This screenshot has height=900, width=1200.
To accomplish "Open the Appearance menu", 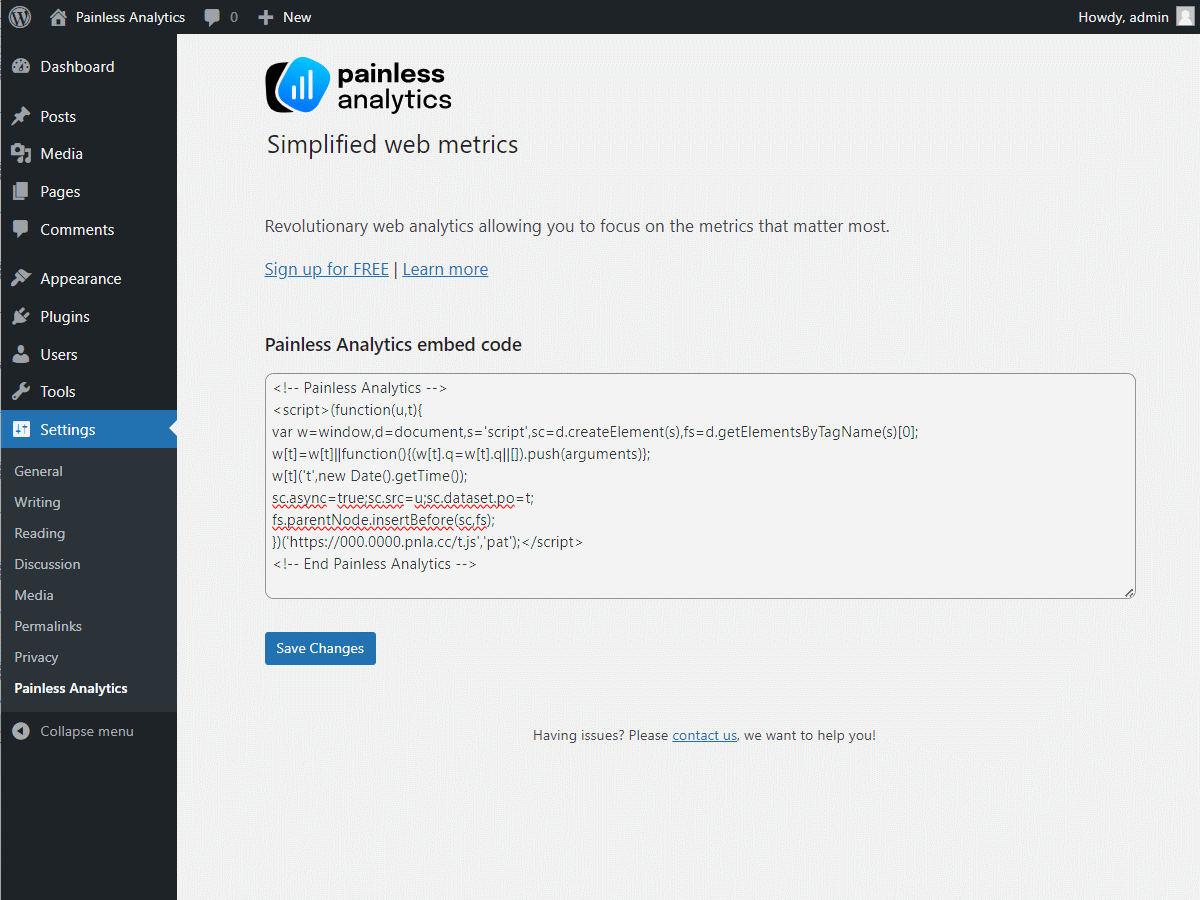I will click(x=81, y=279).
